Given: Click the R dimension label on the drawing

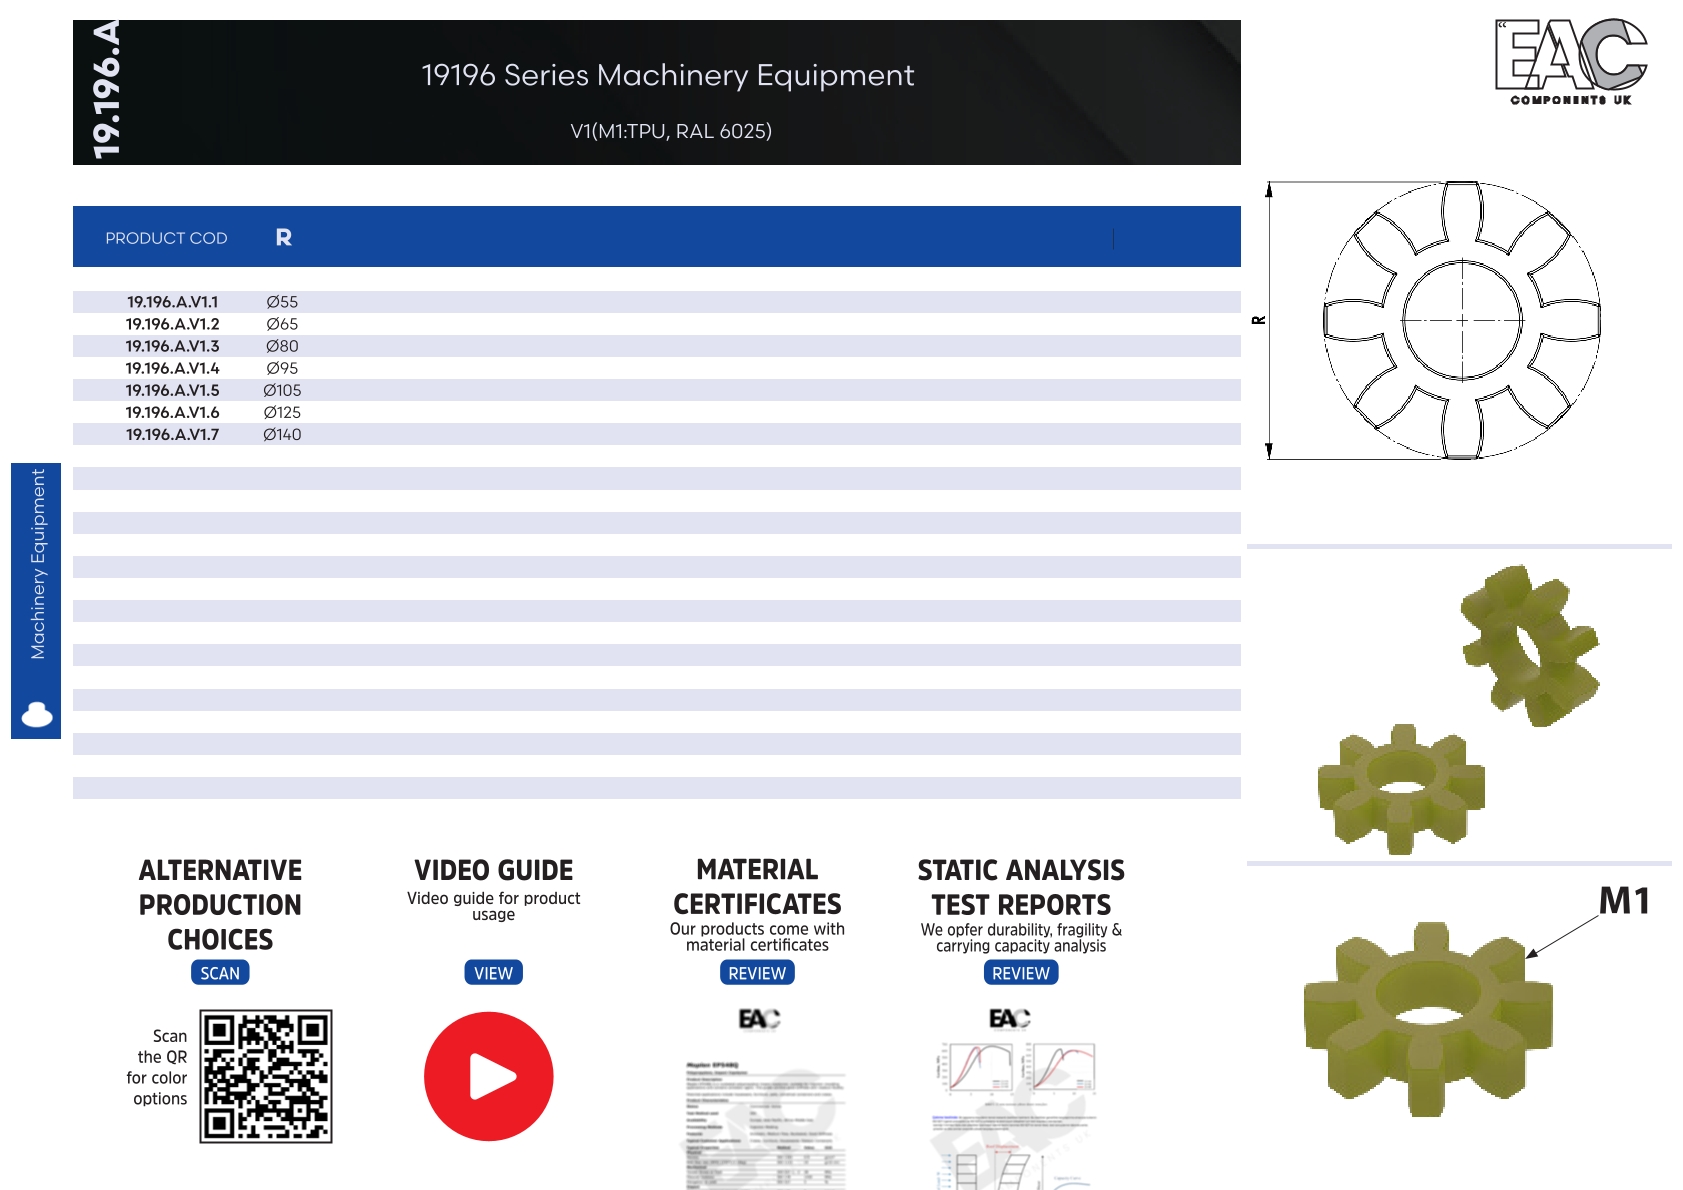Looking at the screenshot, I should 1259,320.
